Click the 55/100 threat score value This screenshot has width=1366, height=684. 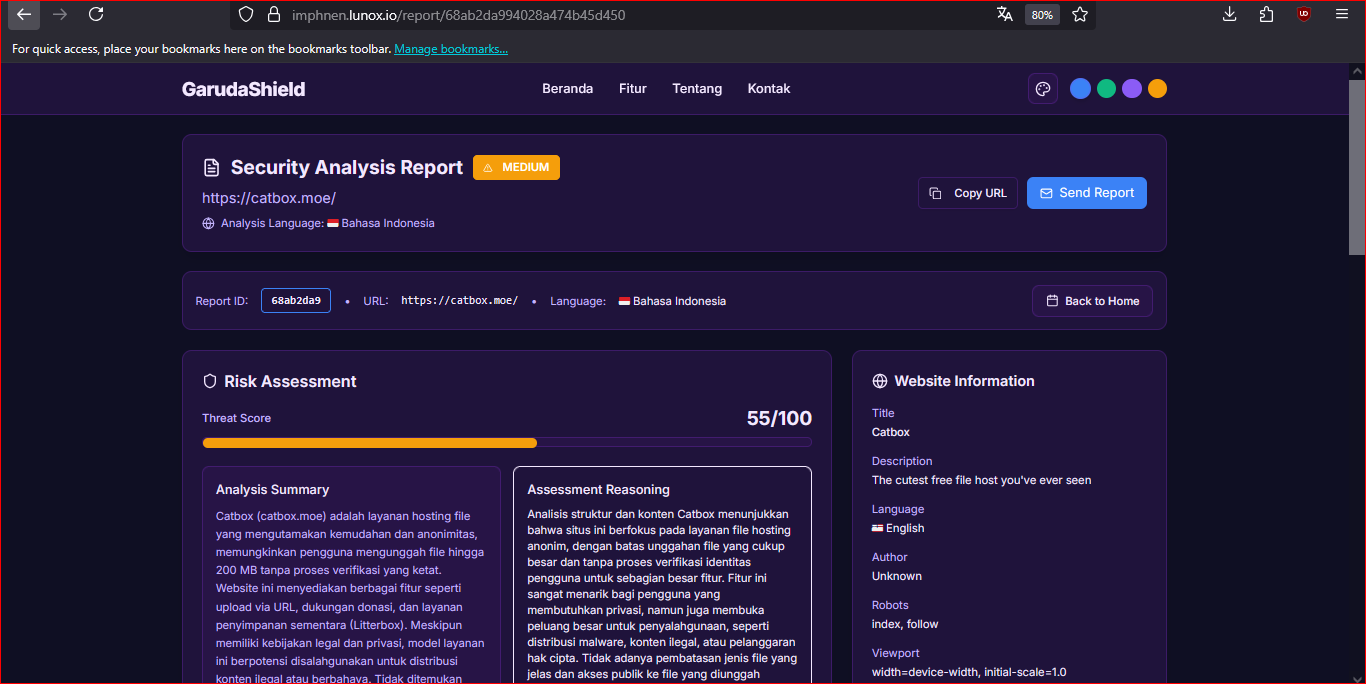point(779,418)
